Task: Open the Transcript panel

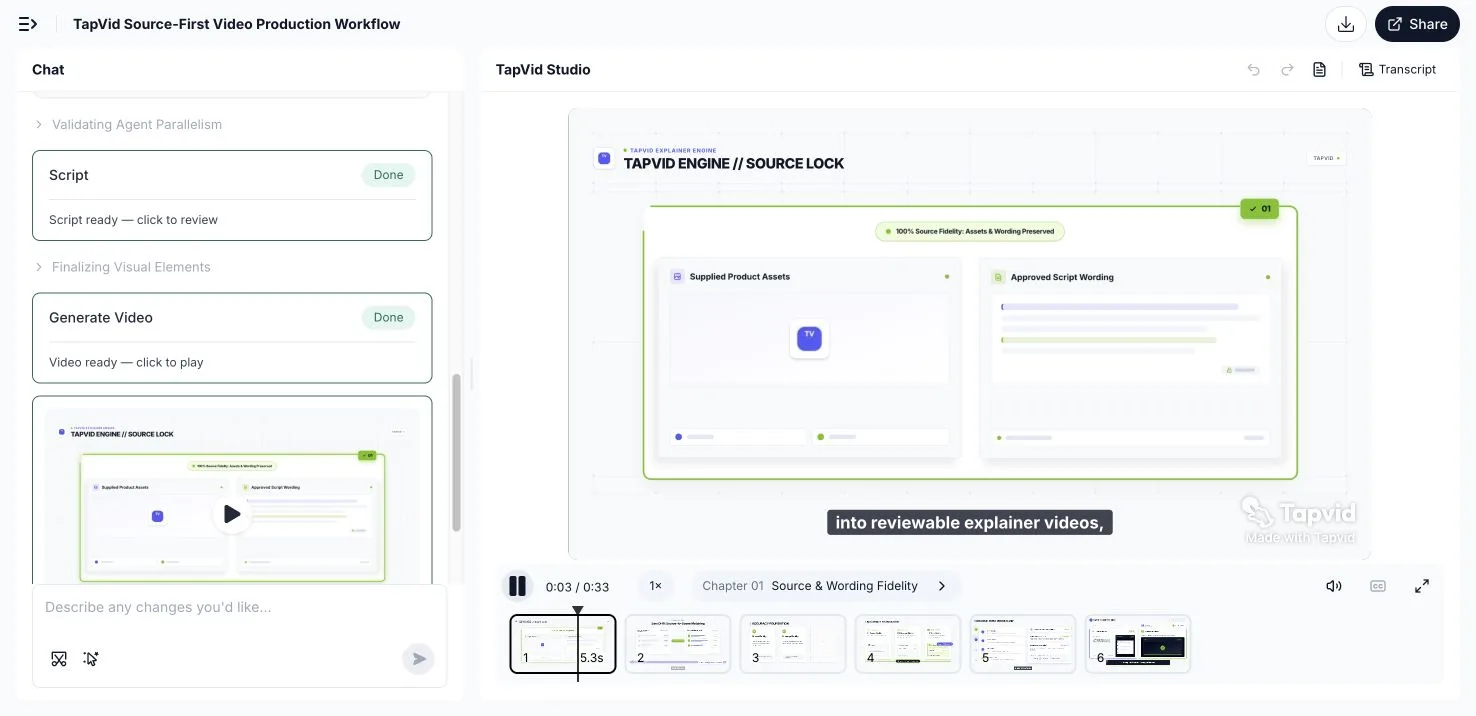Action: click(1397, 69)
